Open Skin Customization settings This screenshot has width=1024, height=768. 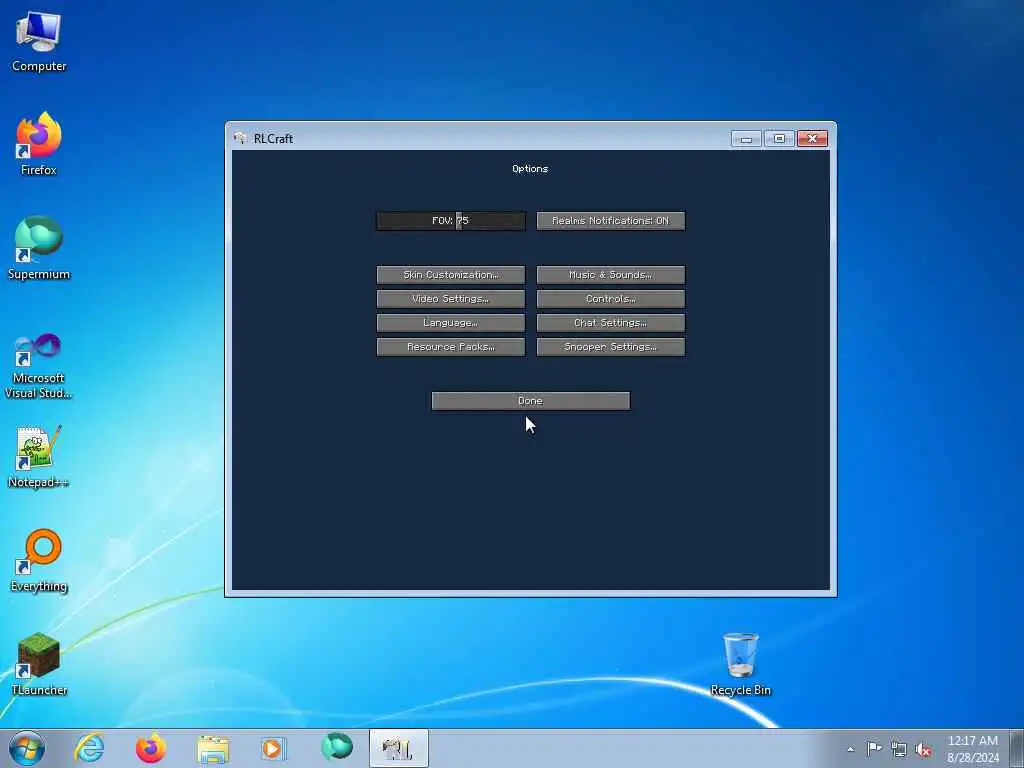[x=451, y=275]
